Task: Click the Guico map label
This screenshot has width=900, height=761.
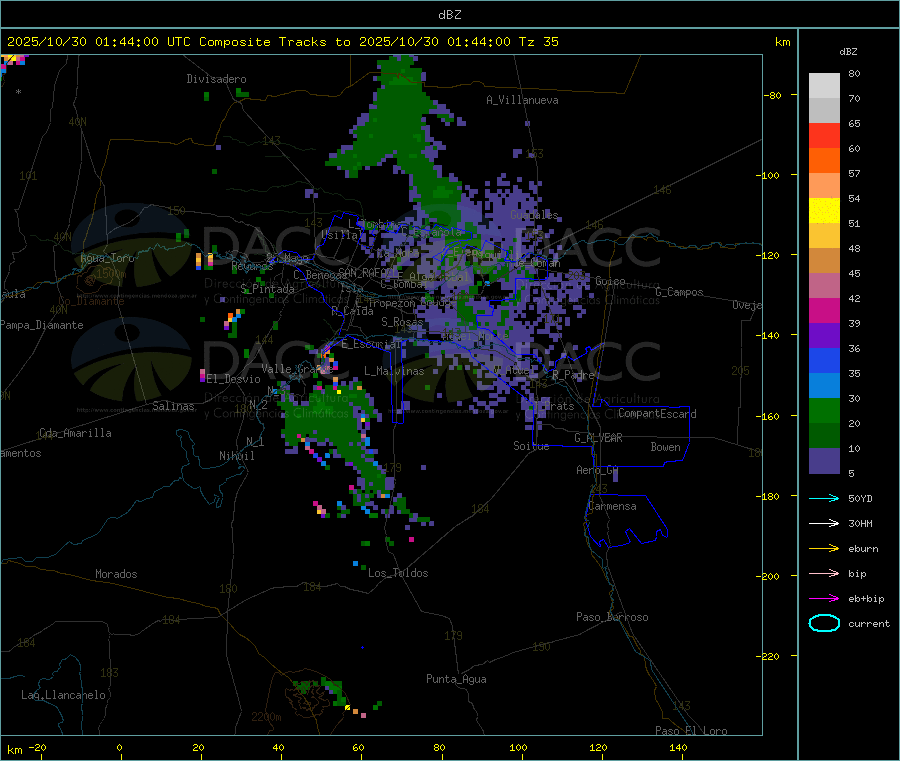Action: click(x=610, y=281)
